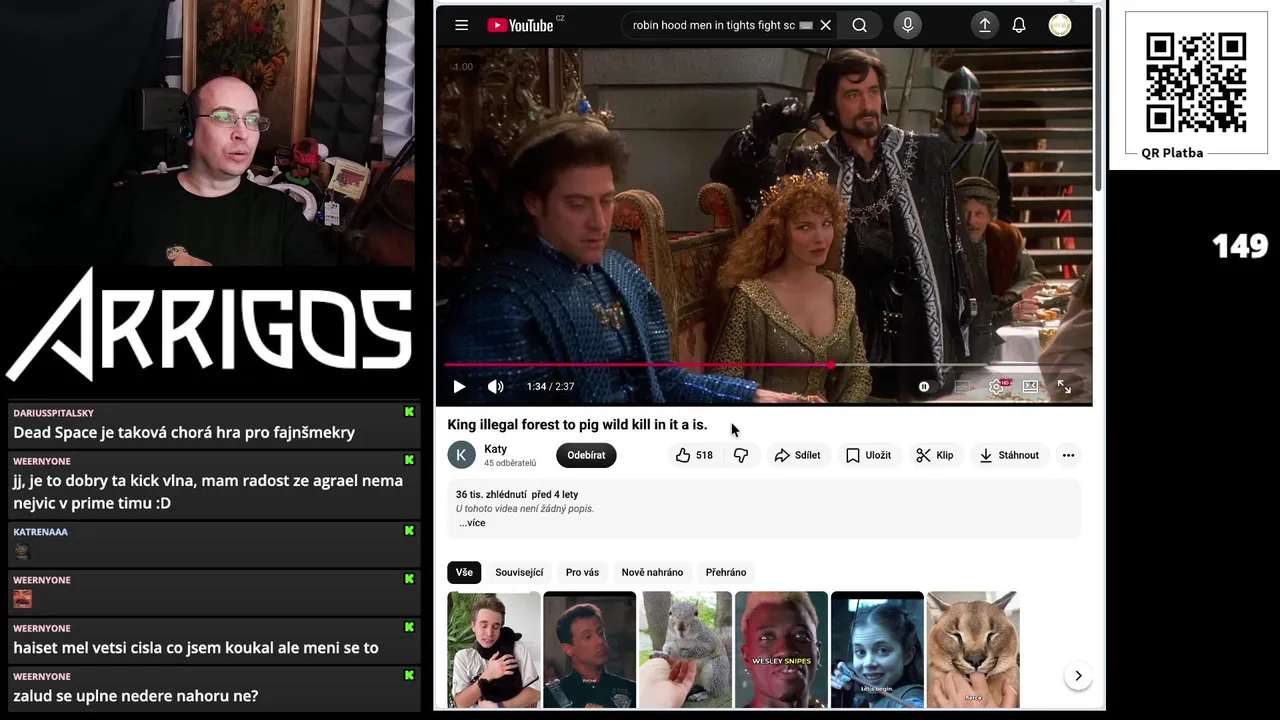Open the upload/create video button
Image resolution: width=1280 pixels, height=720 pixels.
pos(985,26)
